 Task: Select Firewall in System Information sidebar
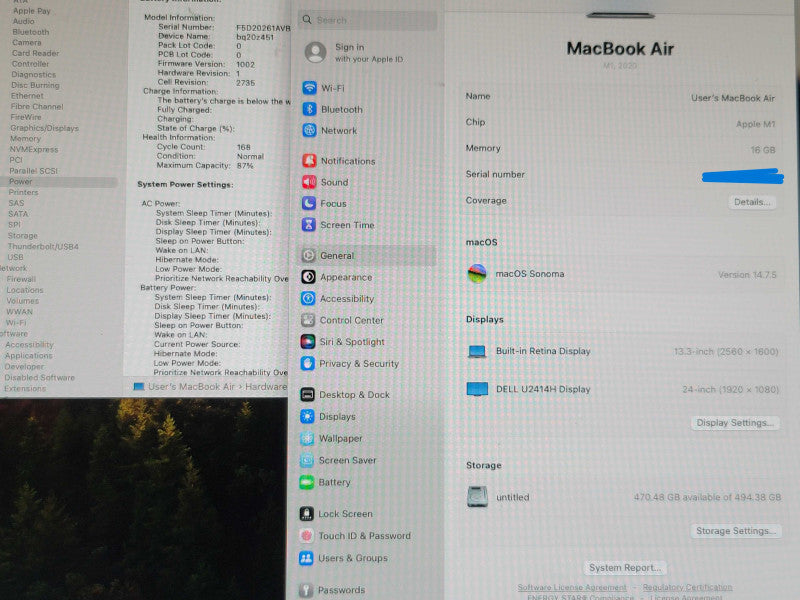click(21, 279)
